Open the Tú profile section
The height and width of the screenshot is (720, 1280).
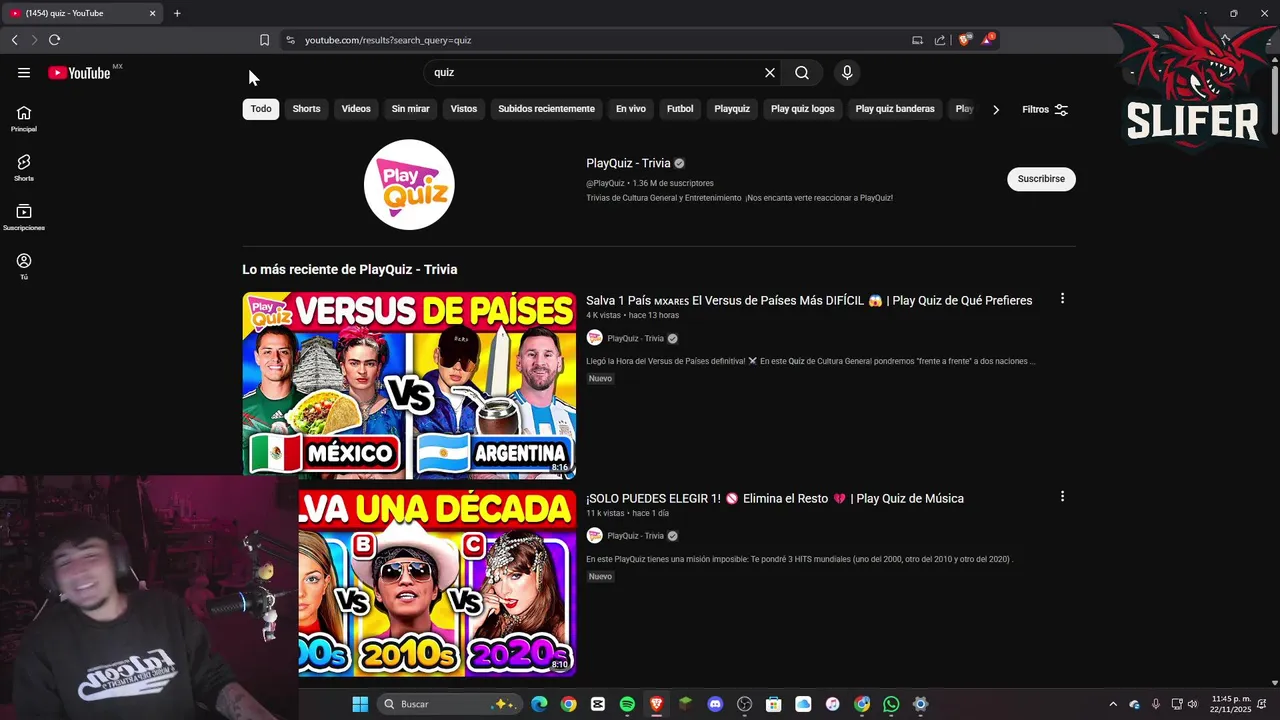tap(24, 266)
